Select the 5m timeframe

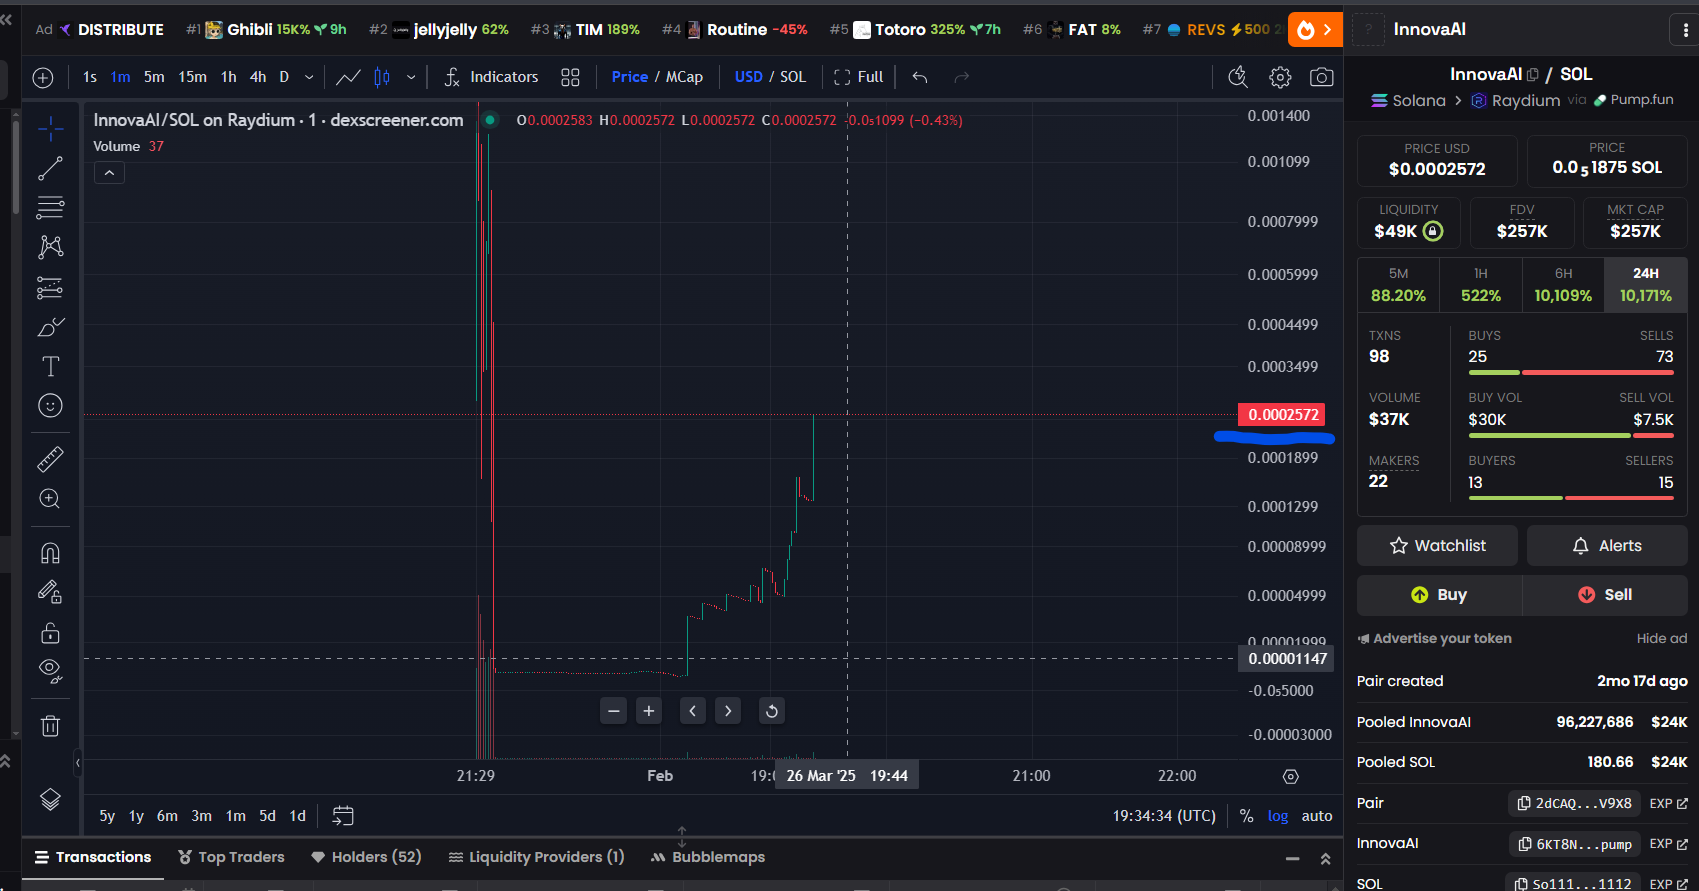click(x=154, y=77)
